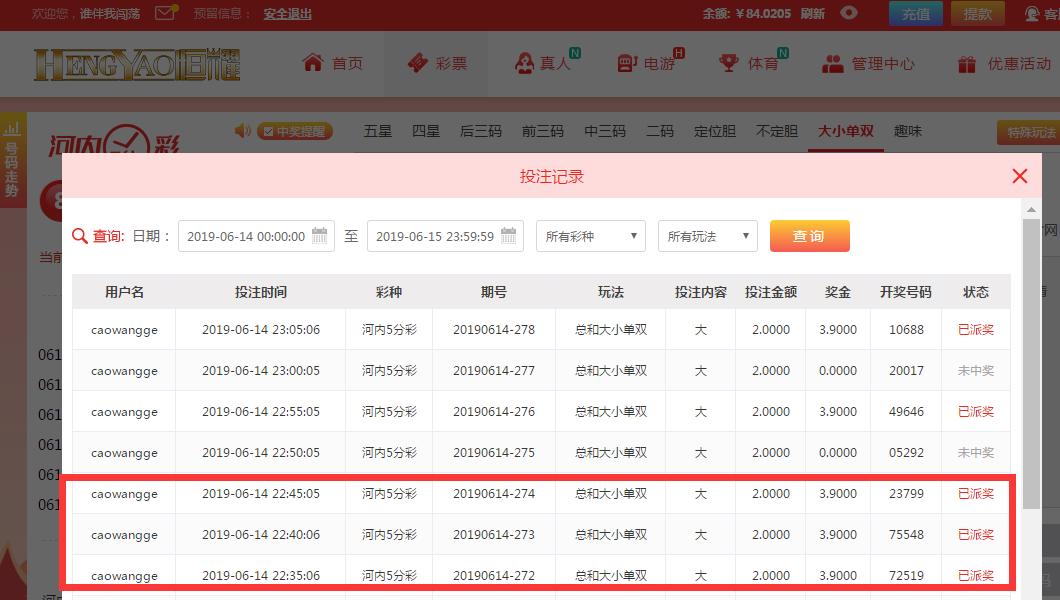The height and width of the screenshot is (600, 1060).
Task: Click the 刷新 refresh balance link
Action: coord(813,14)
